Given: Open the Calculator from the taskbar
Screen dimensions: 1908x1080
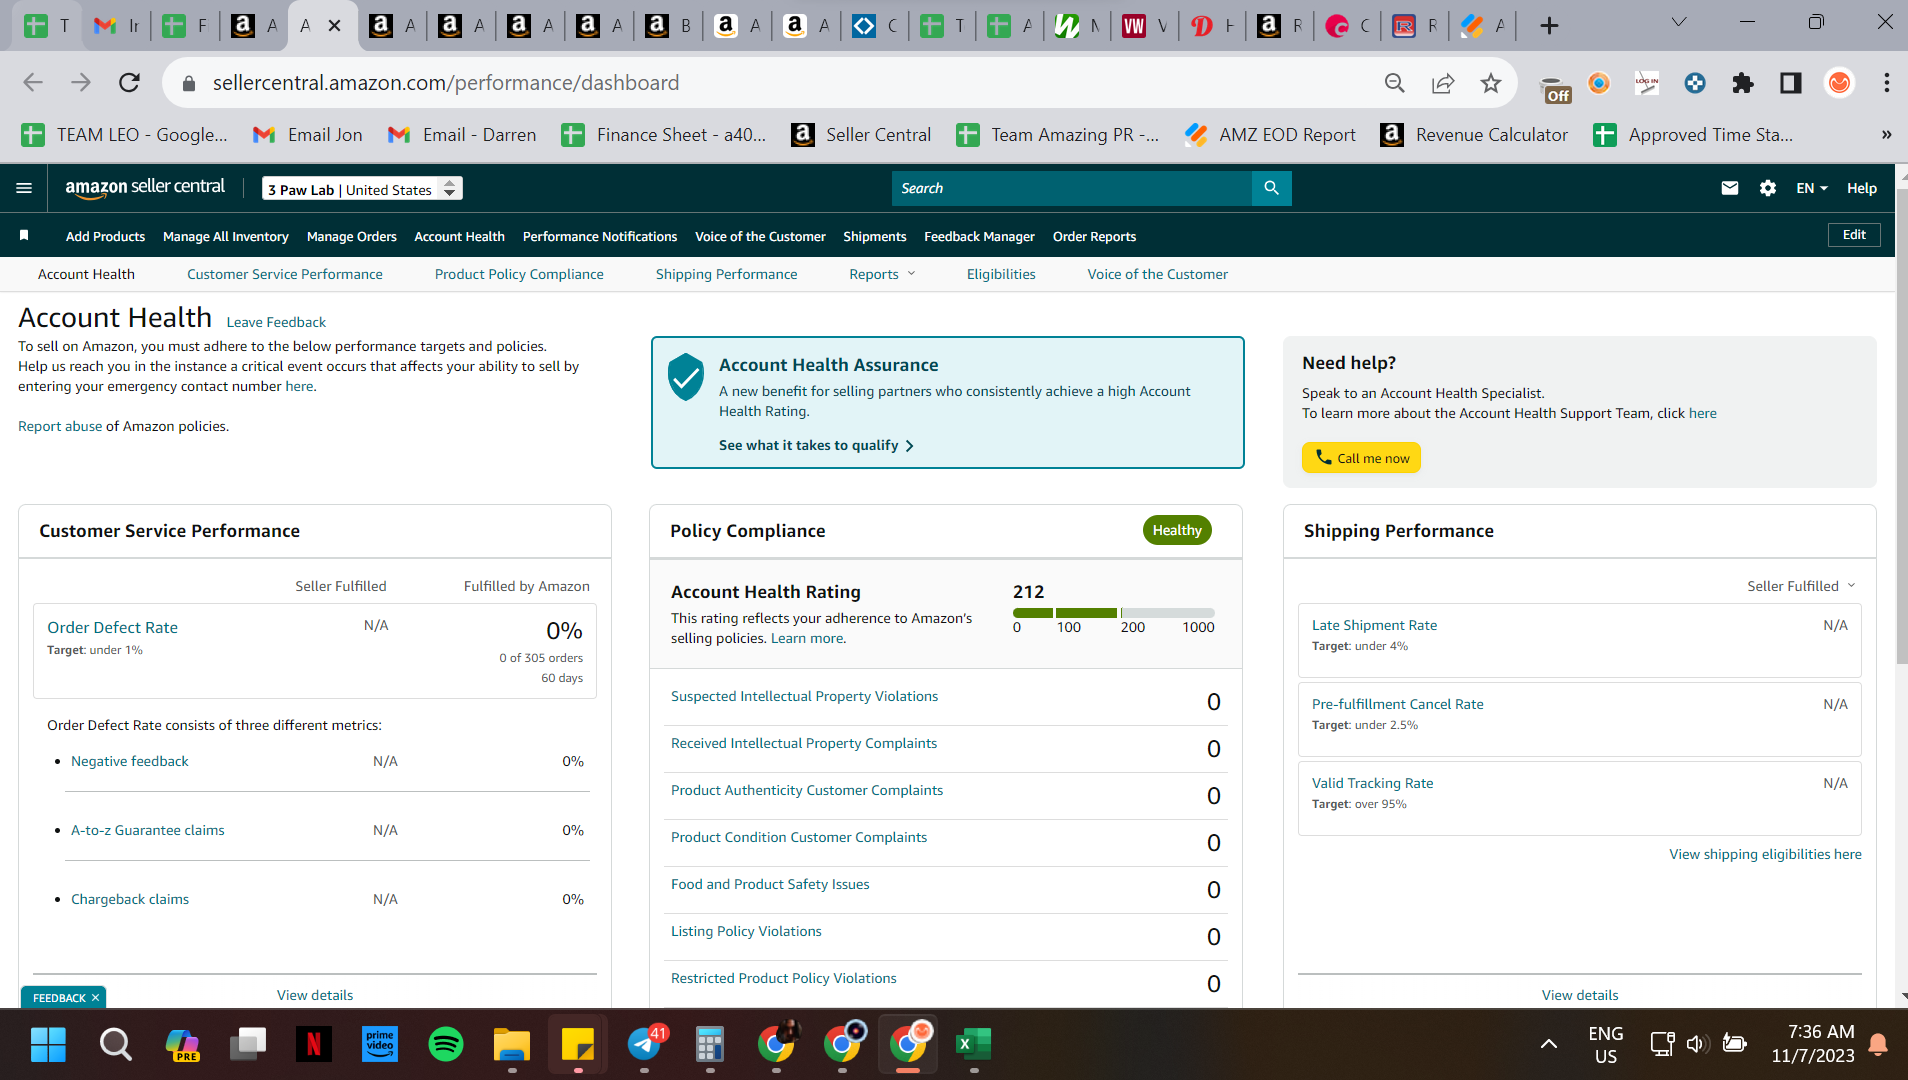Looking at the screenshot, I should [709, 1045].
